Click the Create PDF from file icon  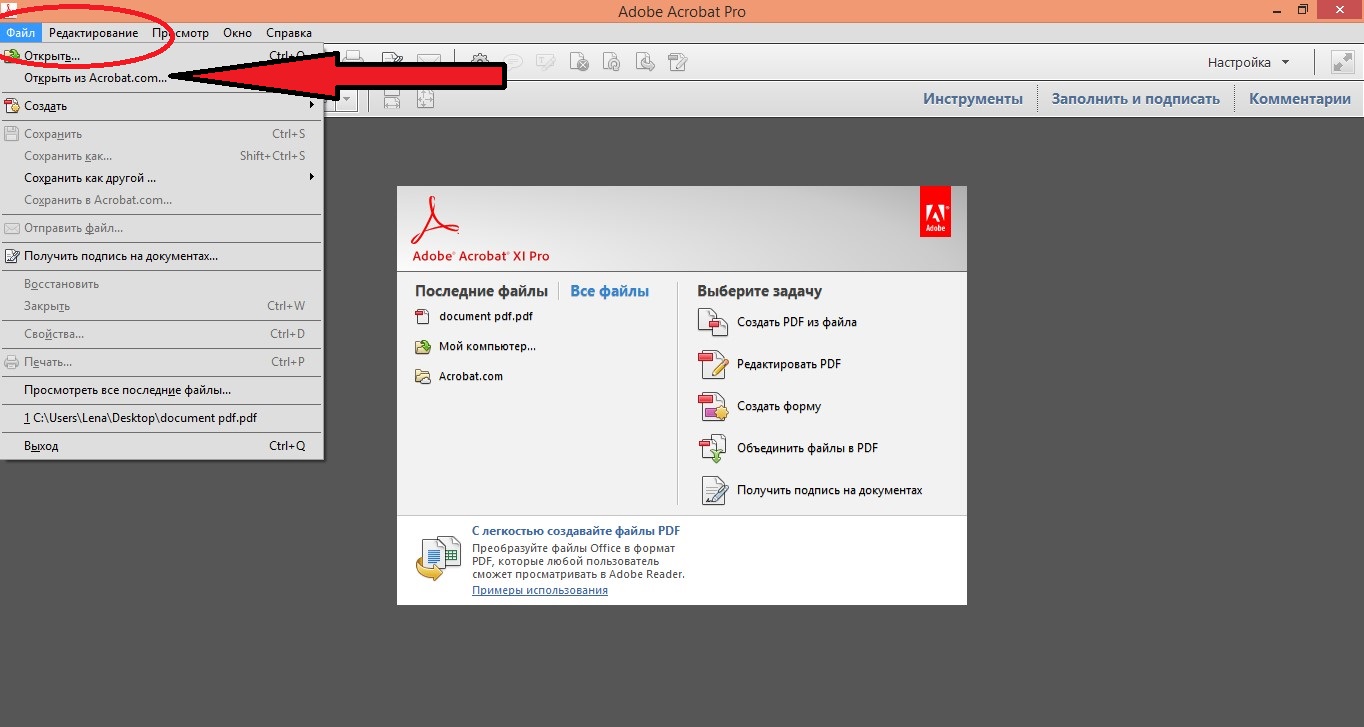pyautogui.click(x=713, y=323)
